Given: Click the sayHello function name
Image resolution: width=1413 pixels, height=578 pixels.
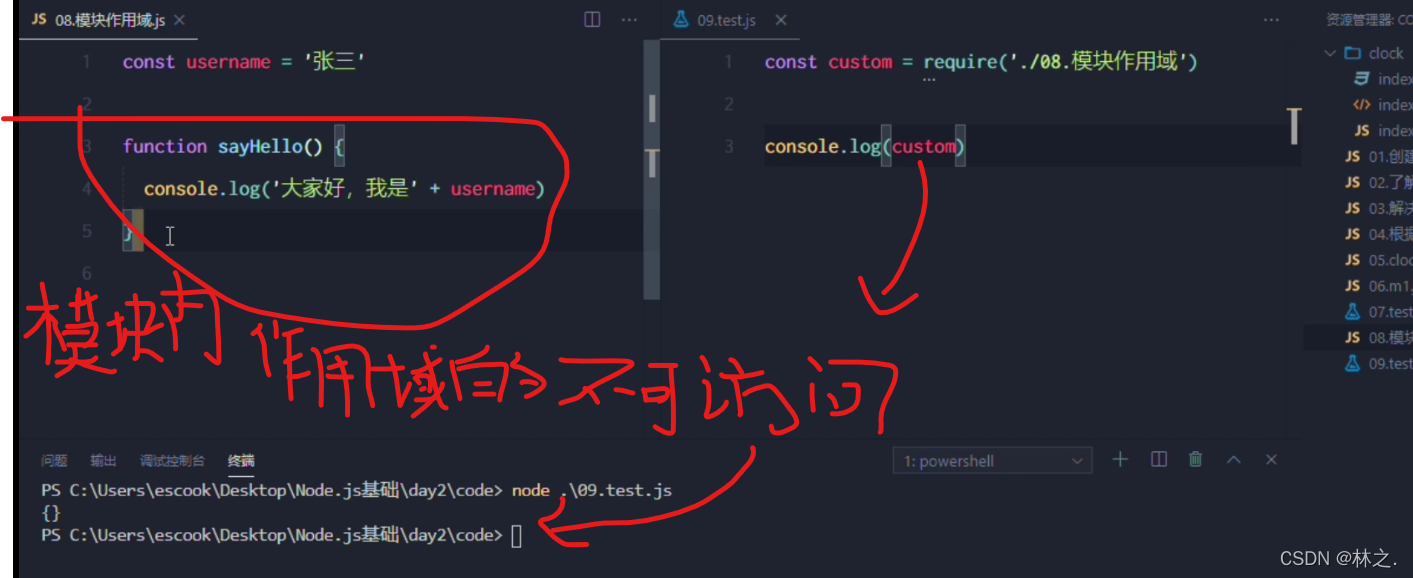Looking at the screenshot, I should click(x=260, y=147).
